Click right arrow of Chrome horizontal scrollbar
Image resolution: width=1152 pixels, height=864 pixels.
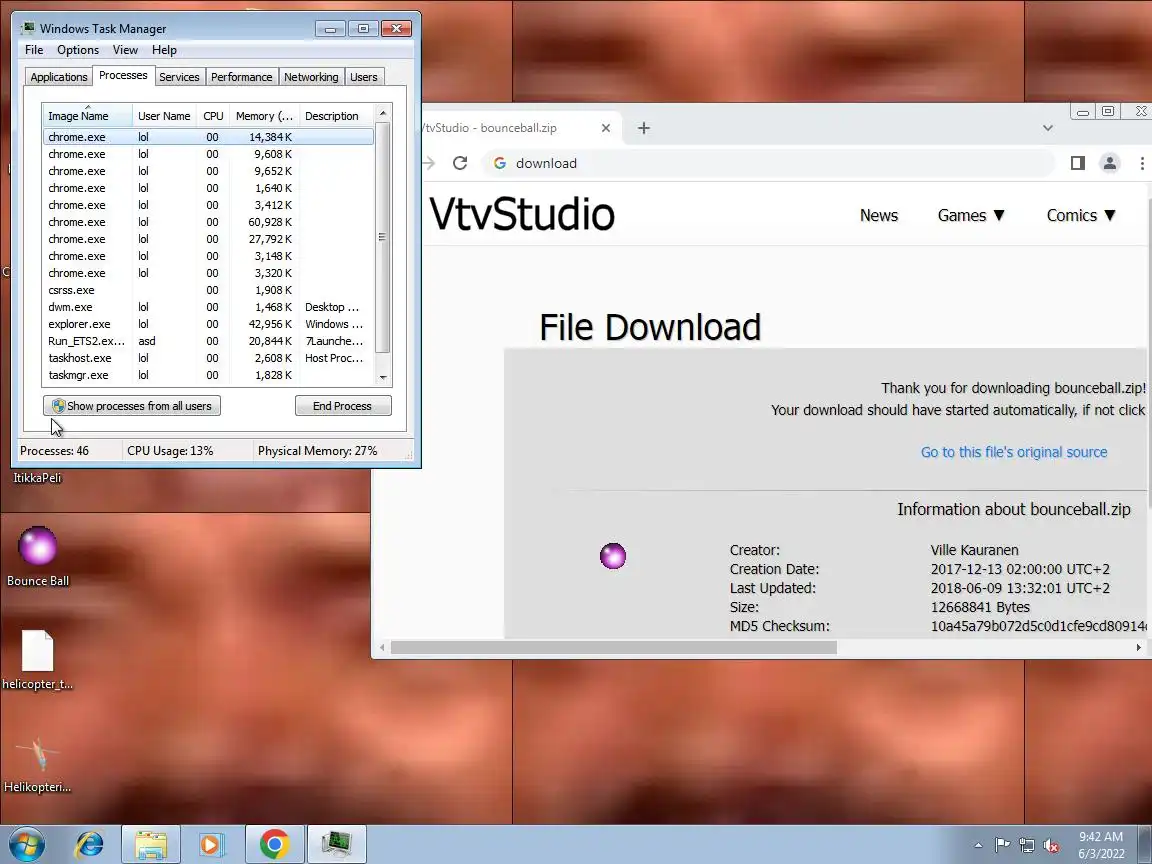click(1138, 647)
